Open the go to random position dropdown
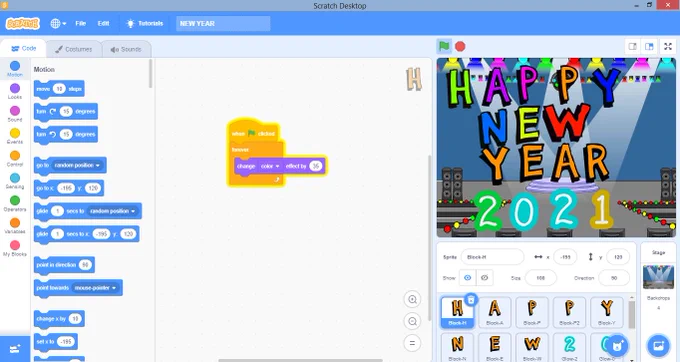This screenshot has width=680, height=362. tap(77, 165)
